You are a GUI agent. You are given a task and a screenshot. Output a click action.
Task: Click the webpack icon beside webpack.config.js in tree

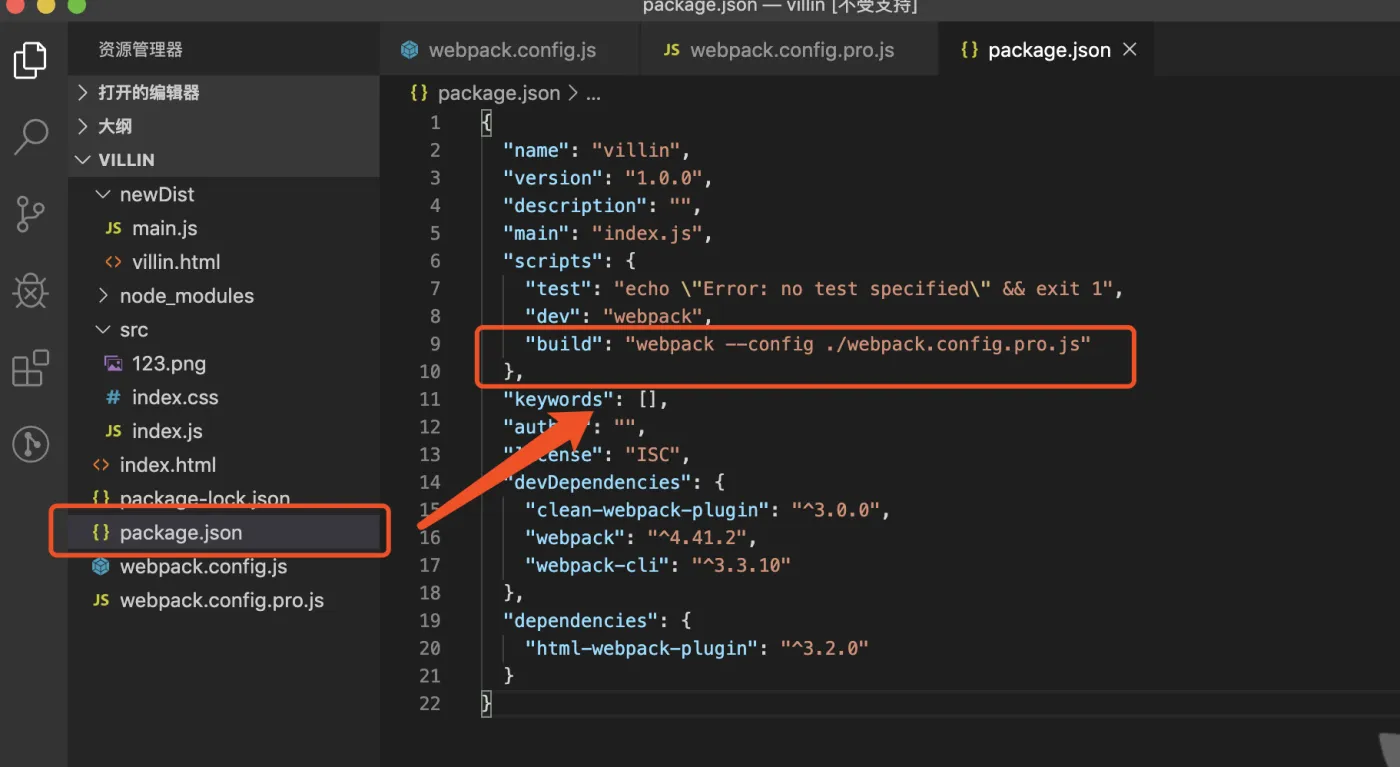click(100, 566)
